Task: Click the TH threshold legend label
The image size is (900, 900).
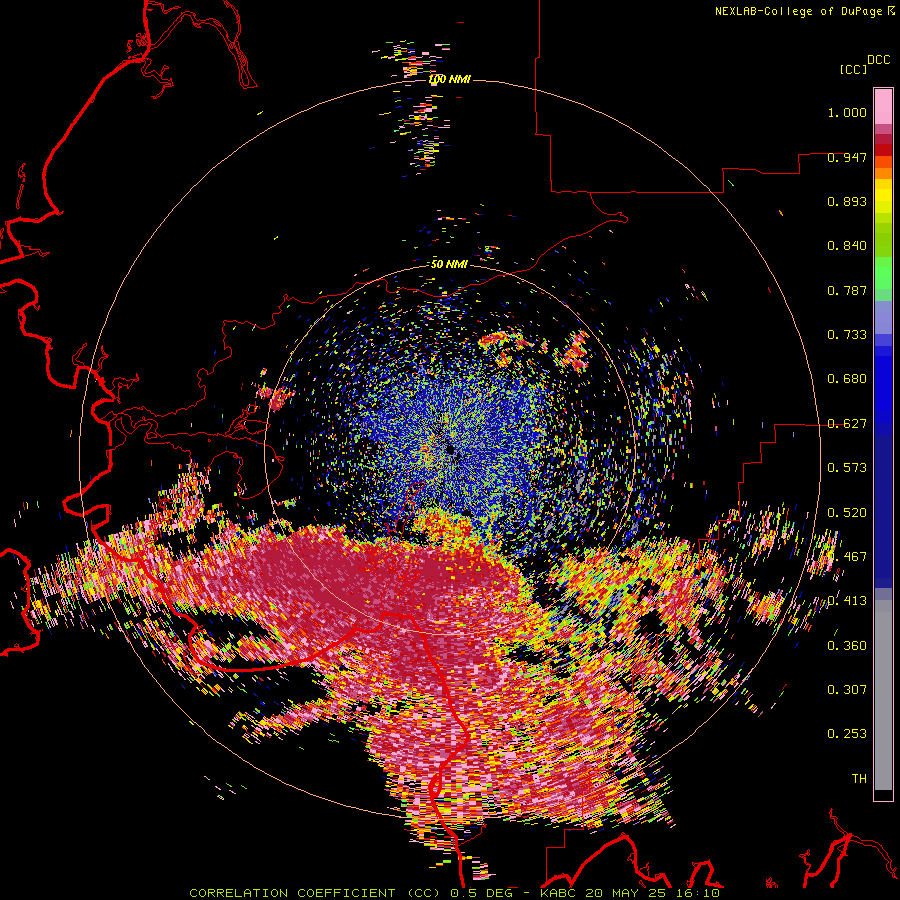Action: [859, 779]
